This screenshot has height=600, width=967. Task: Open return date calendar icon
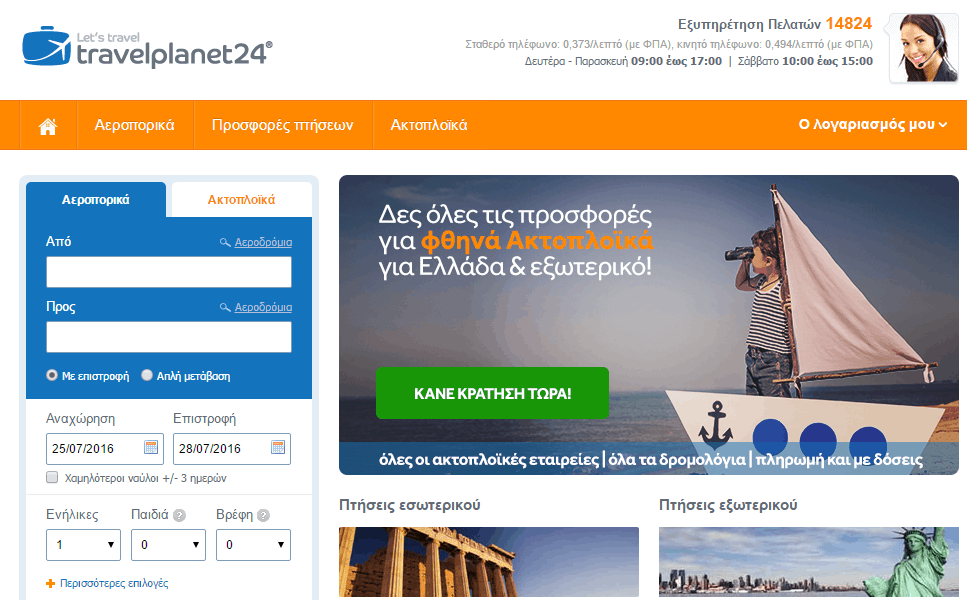(278, 447)
